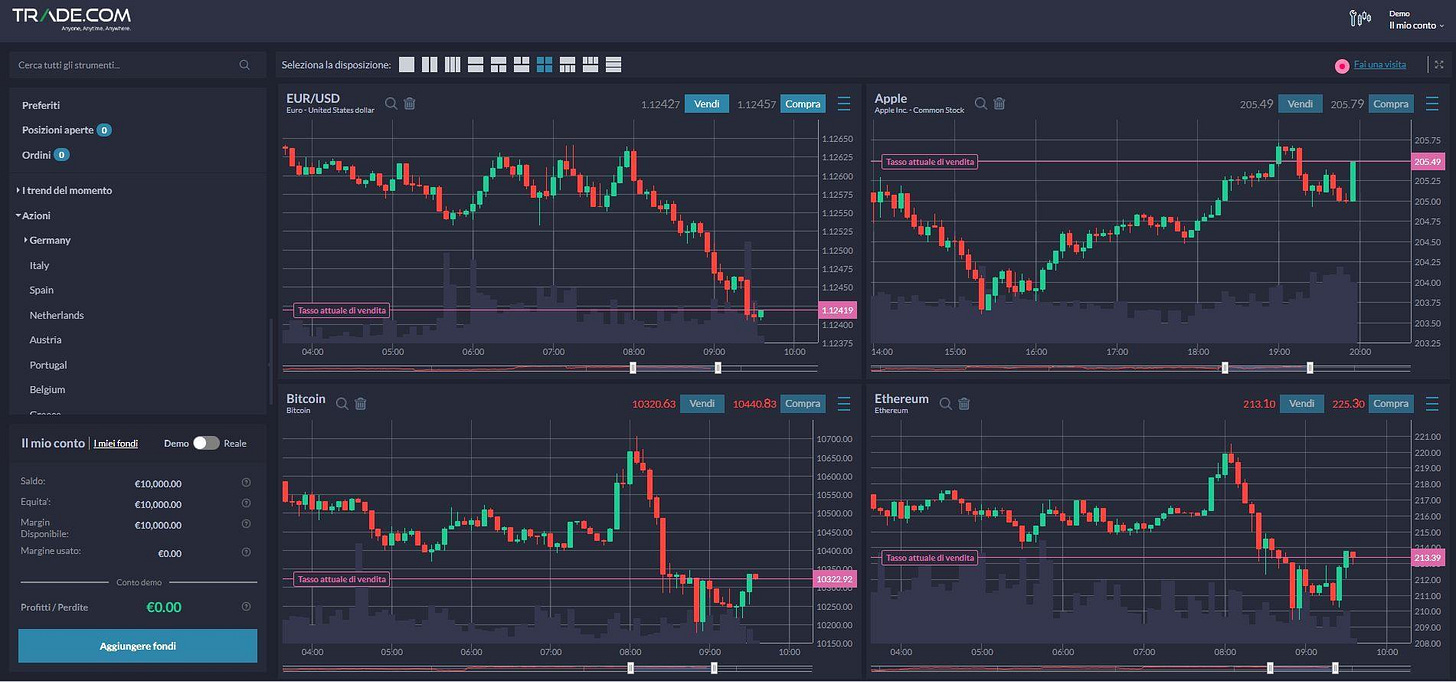Expand the Germany stocks group

coord(48,240)
